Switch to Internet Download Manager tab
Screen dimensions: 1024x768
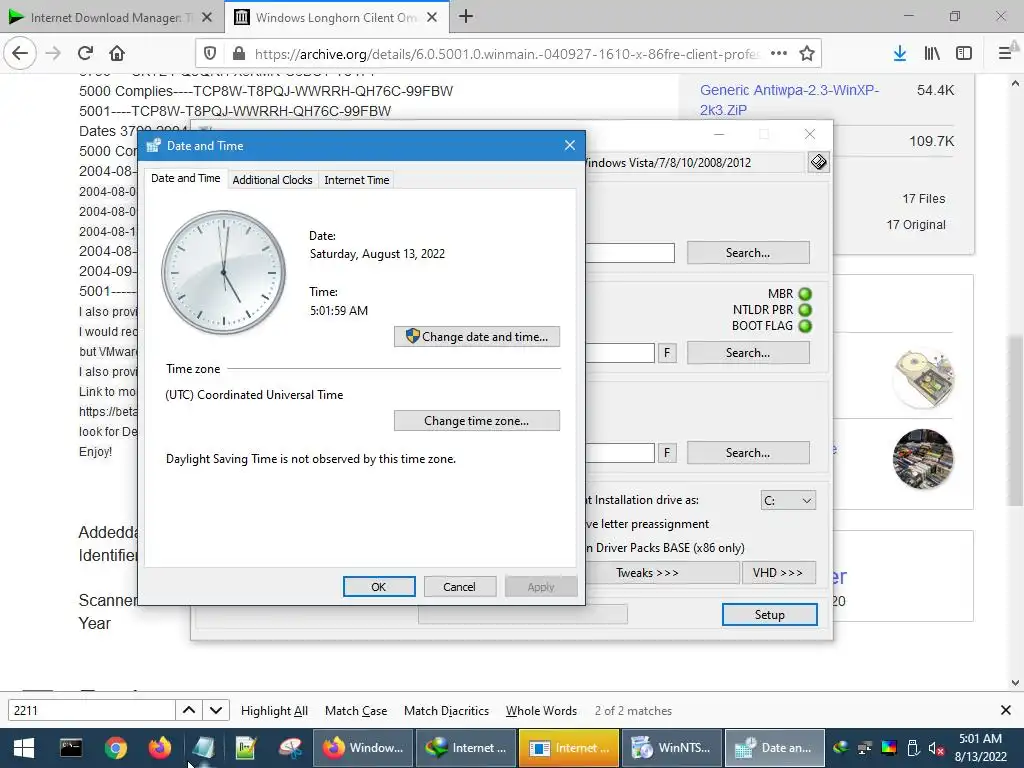click(x=111, y=18)
